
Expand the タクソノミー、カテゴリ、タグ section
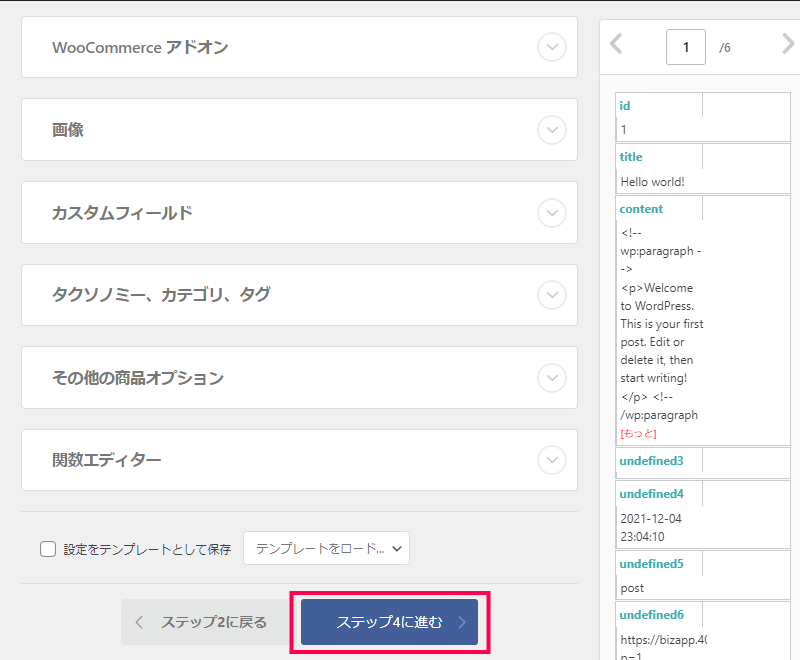(x=552, y=295)
